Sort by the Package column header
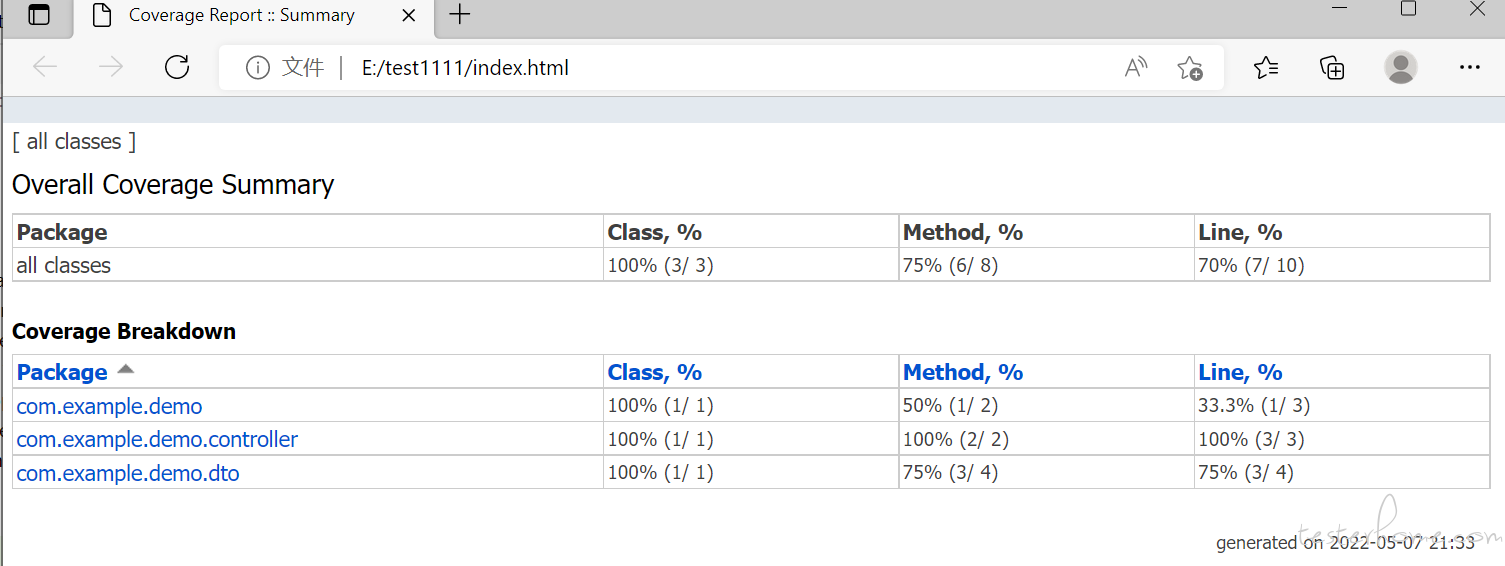The height and width of the screenshot is (566, 1505). point(62,372)
